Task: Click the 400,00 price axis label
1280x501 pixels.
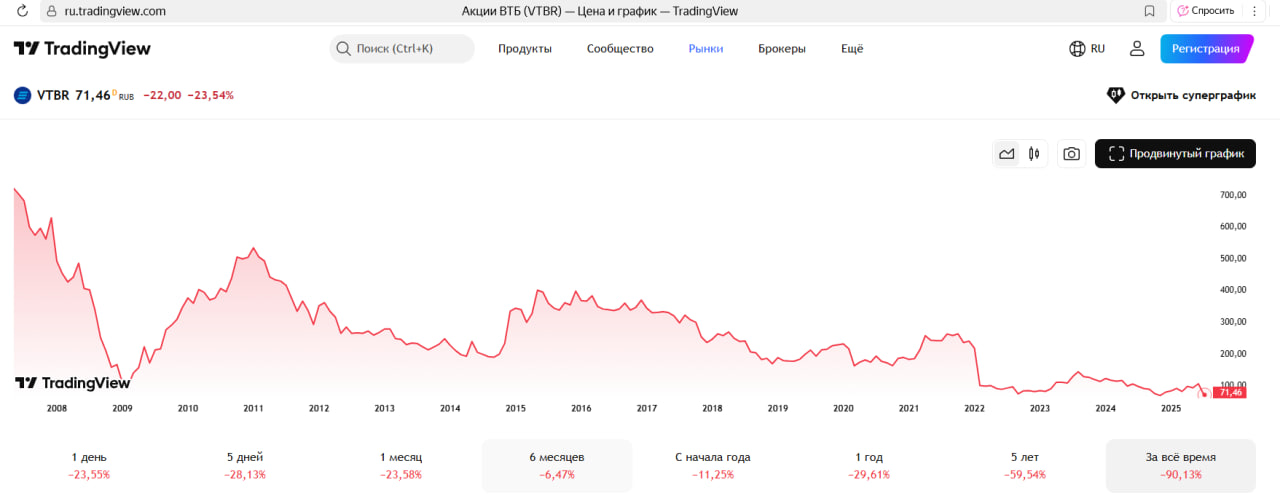Action: coord(1234,290)
